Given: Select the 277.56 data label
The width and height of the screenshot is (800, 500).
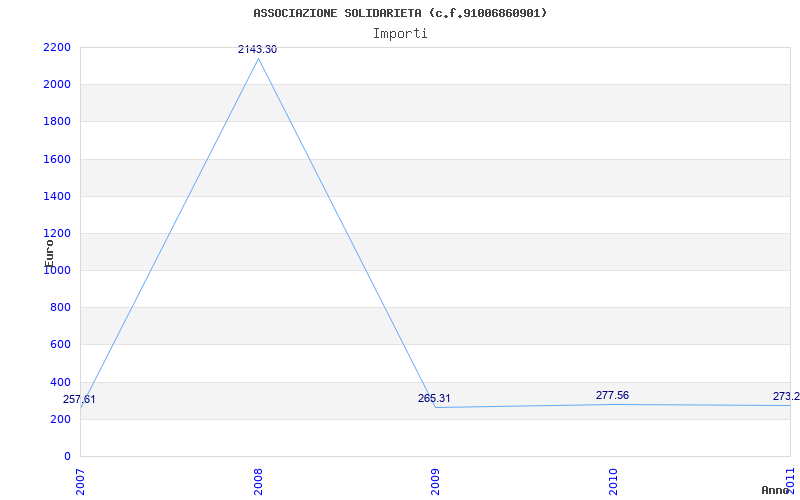Looking at the screenshot, I should 612,395.
